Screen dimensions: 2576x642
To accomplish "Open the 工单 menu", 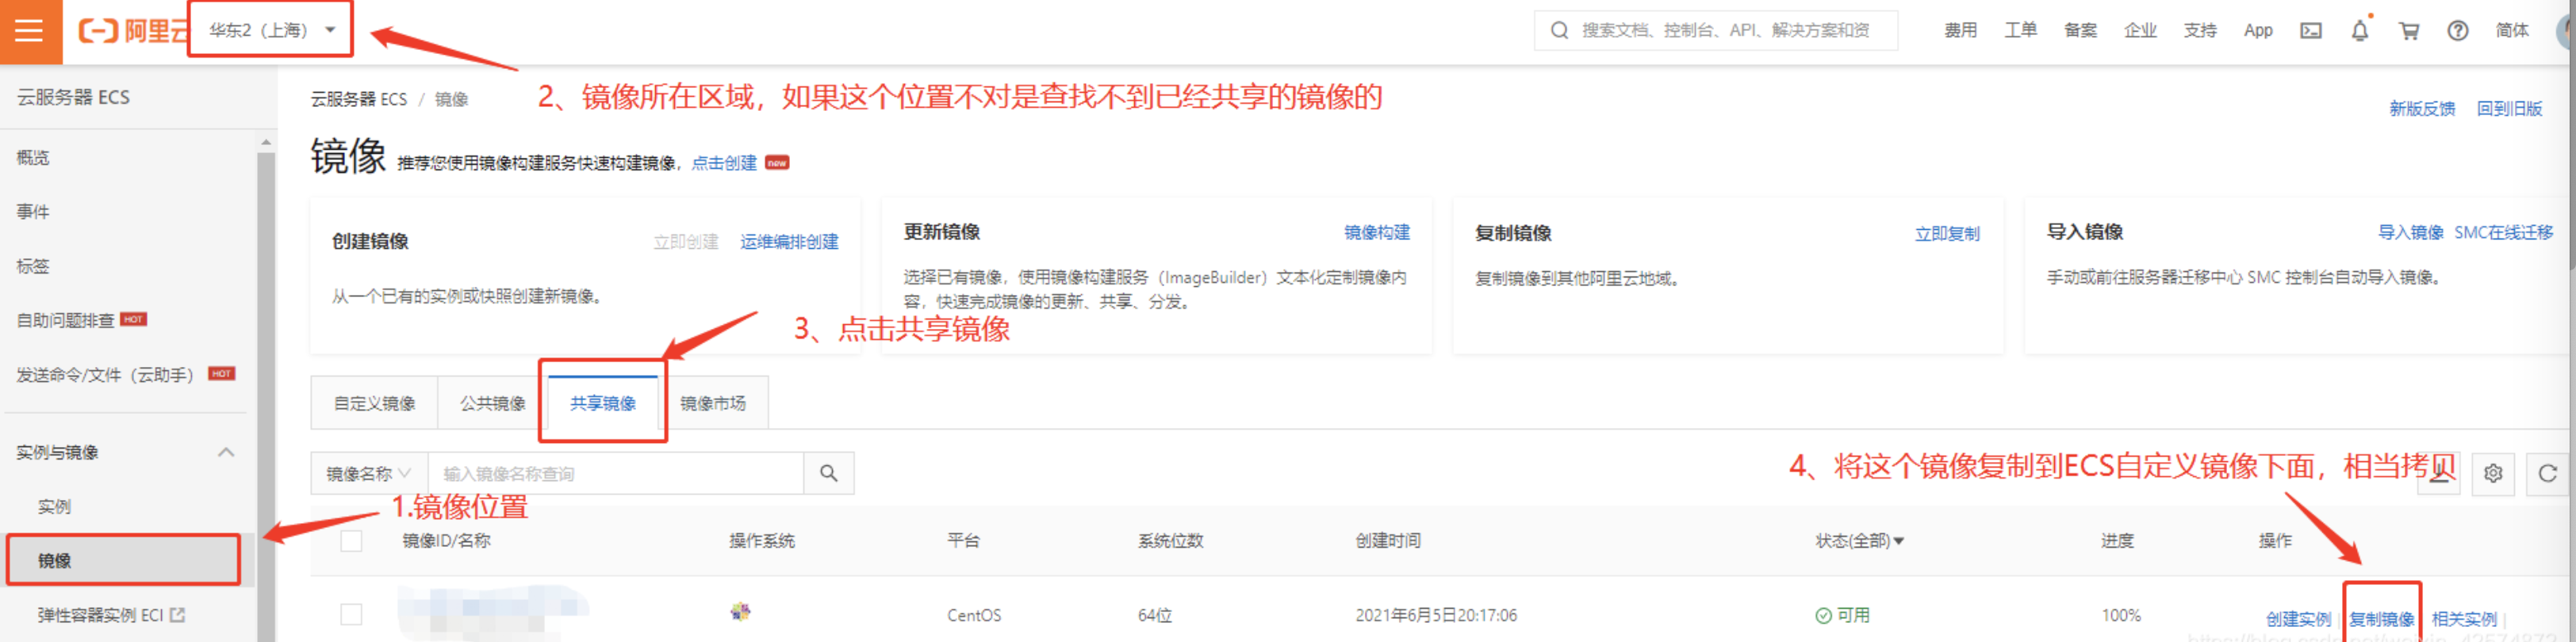I will point(2020,30).
